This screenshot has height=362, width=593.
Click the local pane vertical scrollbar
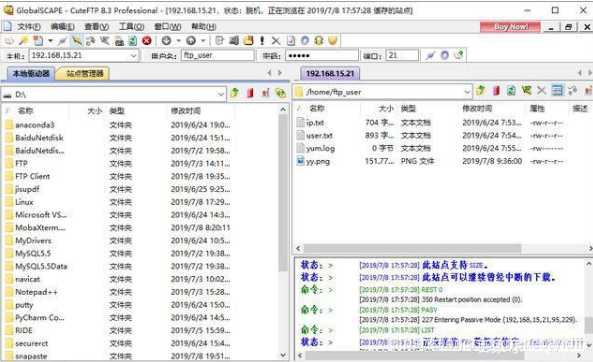tap(283, 193)
